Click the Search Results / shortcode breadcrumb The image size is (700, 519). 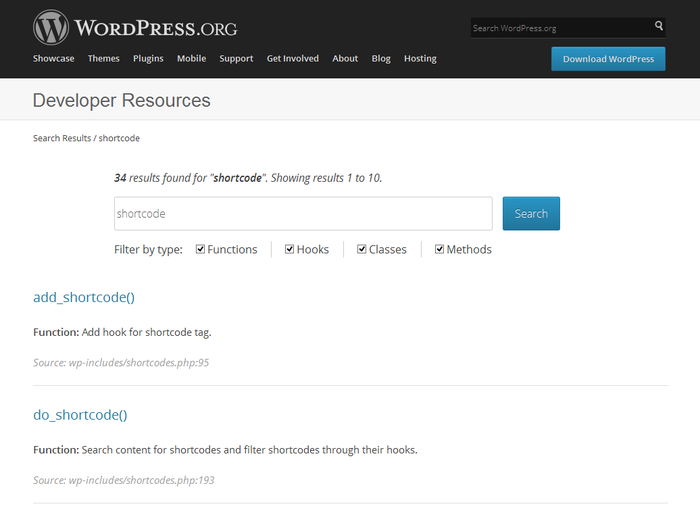click(x=86, y=138)
